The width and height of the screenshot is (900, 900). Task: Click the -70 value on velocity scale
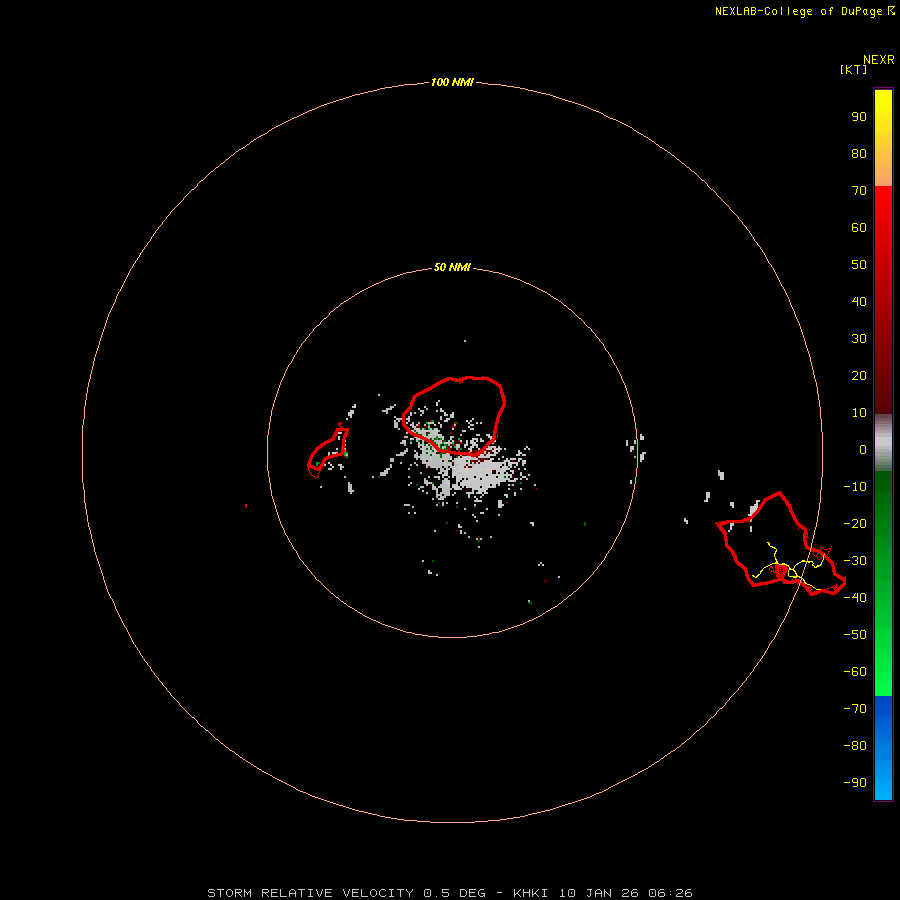click(855, 708)
